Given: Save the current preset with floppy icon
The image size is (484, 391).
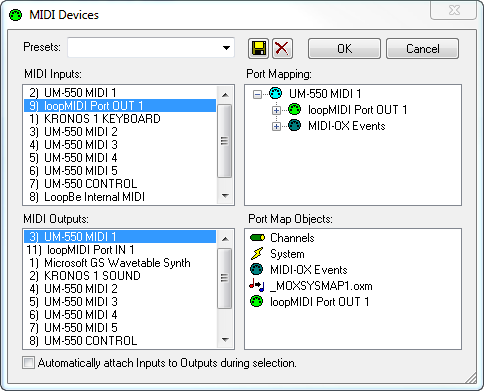Looking at the screenshot, I should [x=258, y=49].
